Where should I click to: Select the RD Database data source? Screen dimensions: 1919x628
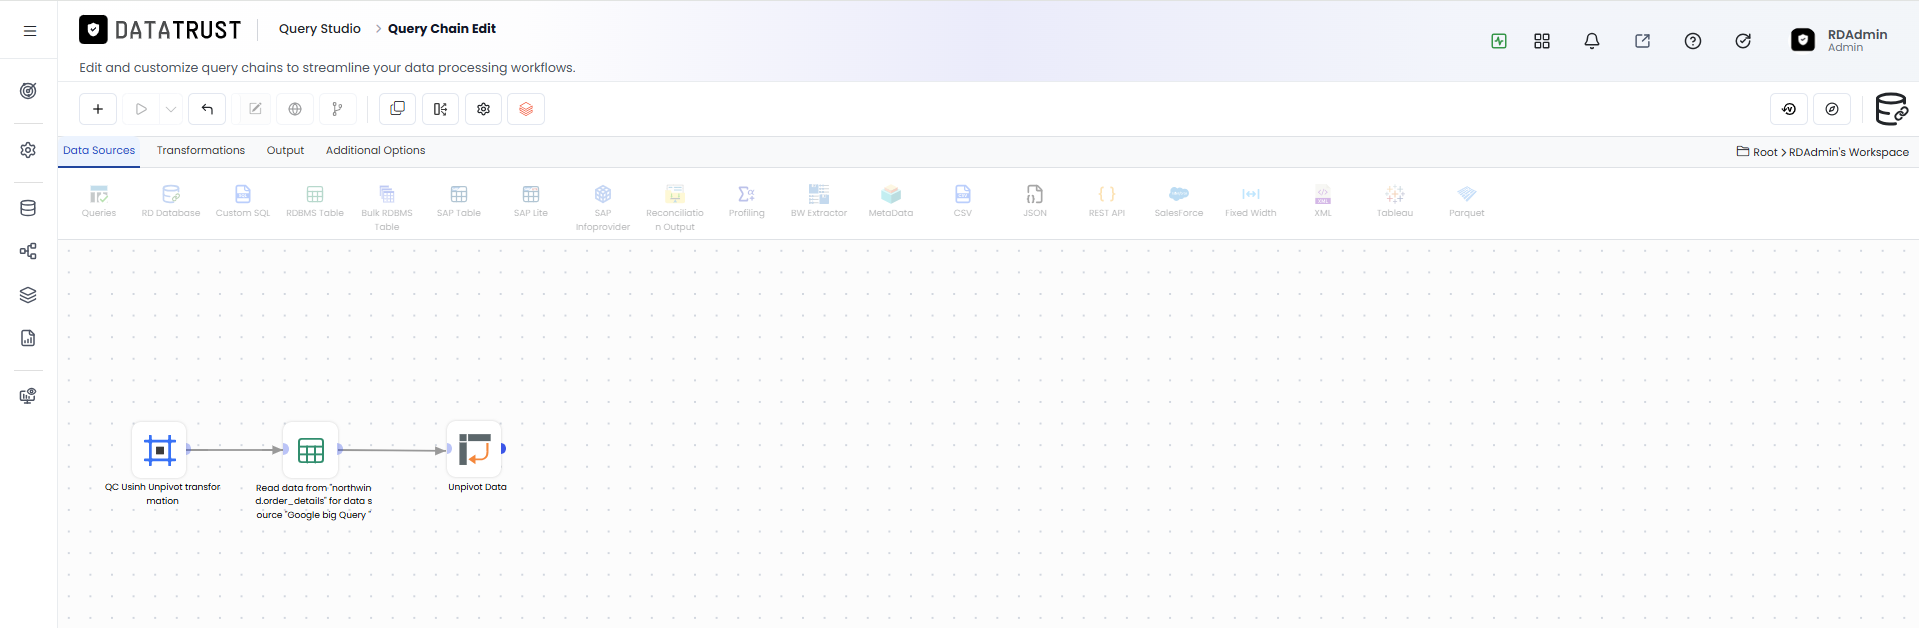click(171, 201)
